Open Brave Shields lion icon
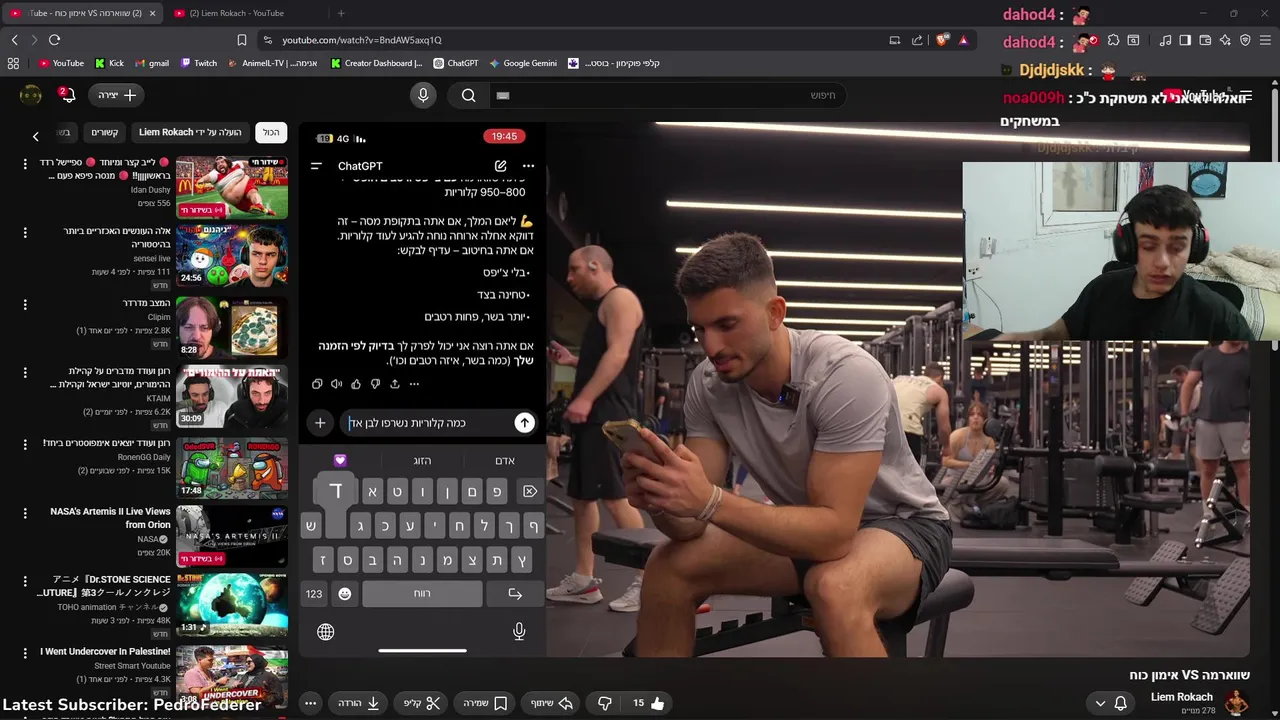This screenshot has width=1280, height=720. [941, 40]
